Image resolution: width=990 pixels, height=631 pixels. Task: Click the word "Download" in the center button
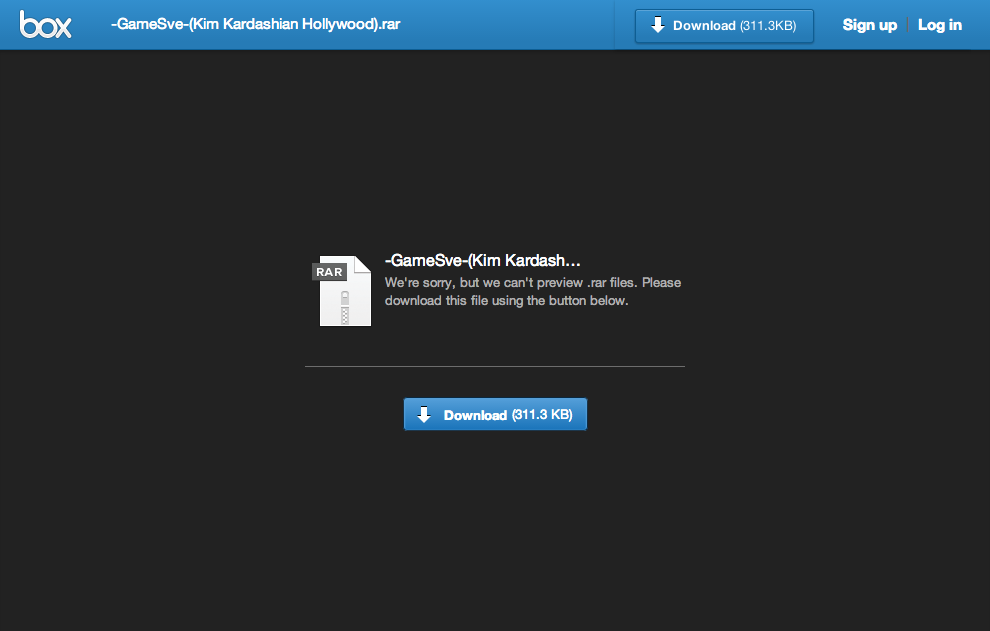pyautogui.click(x=475, y=415)
